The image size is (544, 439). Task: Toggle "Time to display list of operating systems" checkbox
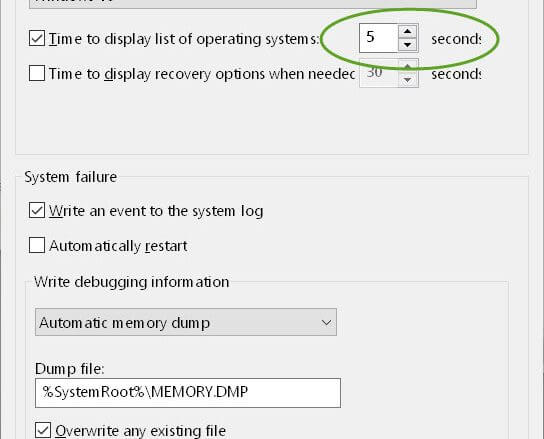tap(37, 38)
